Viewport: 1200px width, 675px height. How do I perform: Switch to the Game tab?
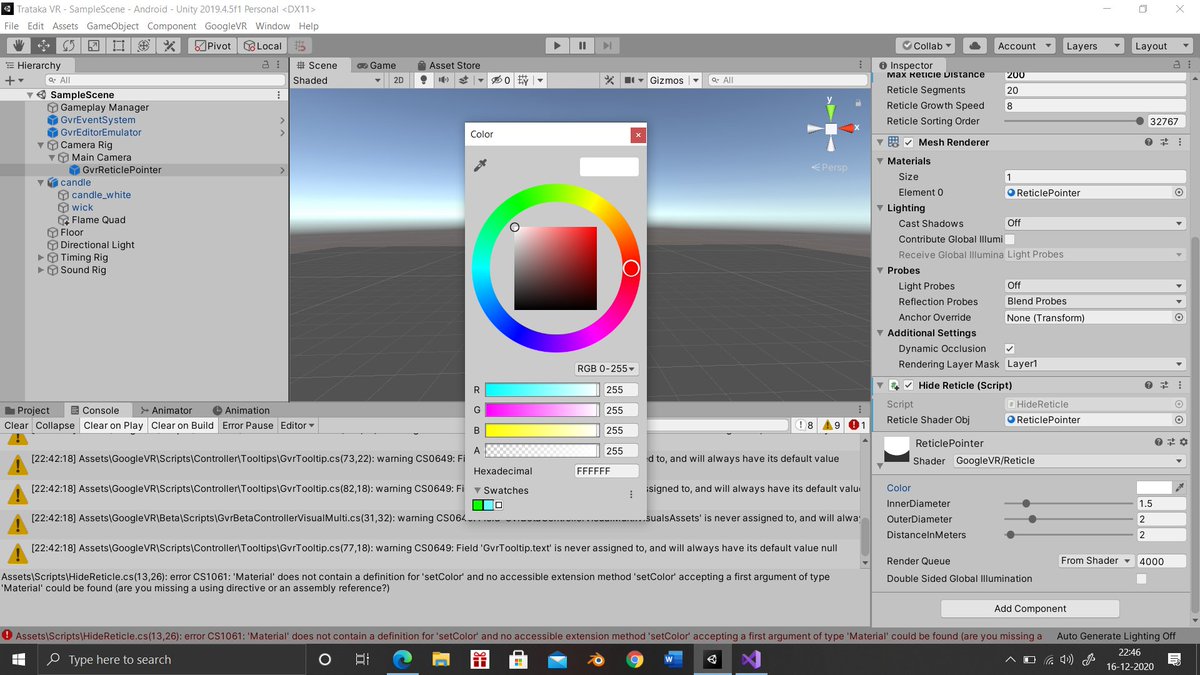point(376,64)
